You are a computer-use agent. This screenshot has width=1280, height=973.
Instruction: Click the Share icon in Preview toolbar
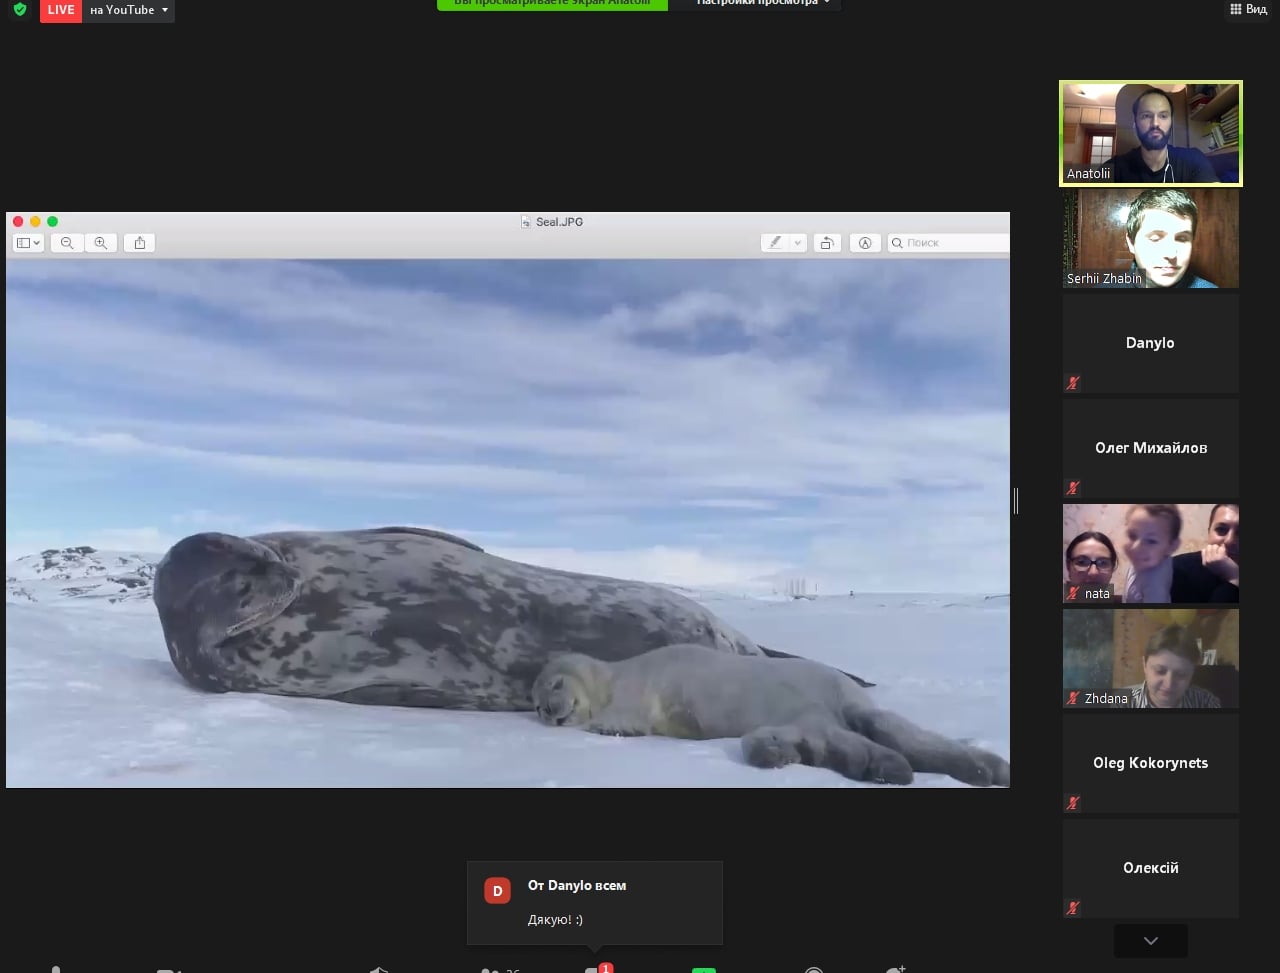pos(140,243)
